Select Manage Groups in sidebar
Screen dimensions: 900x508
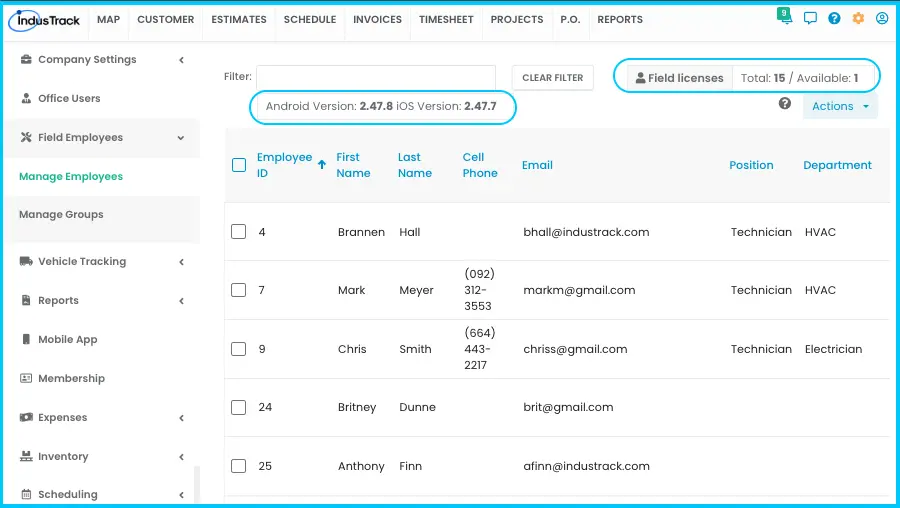(61, 214)
